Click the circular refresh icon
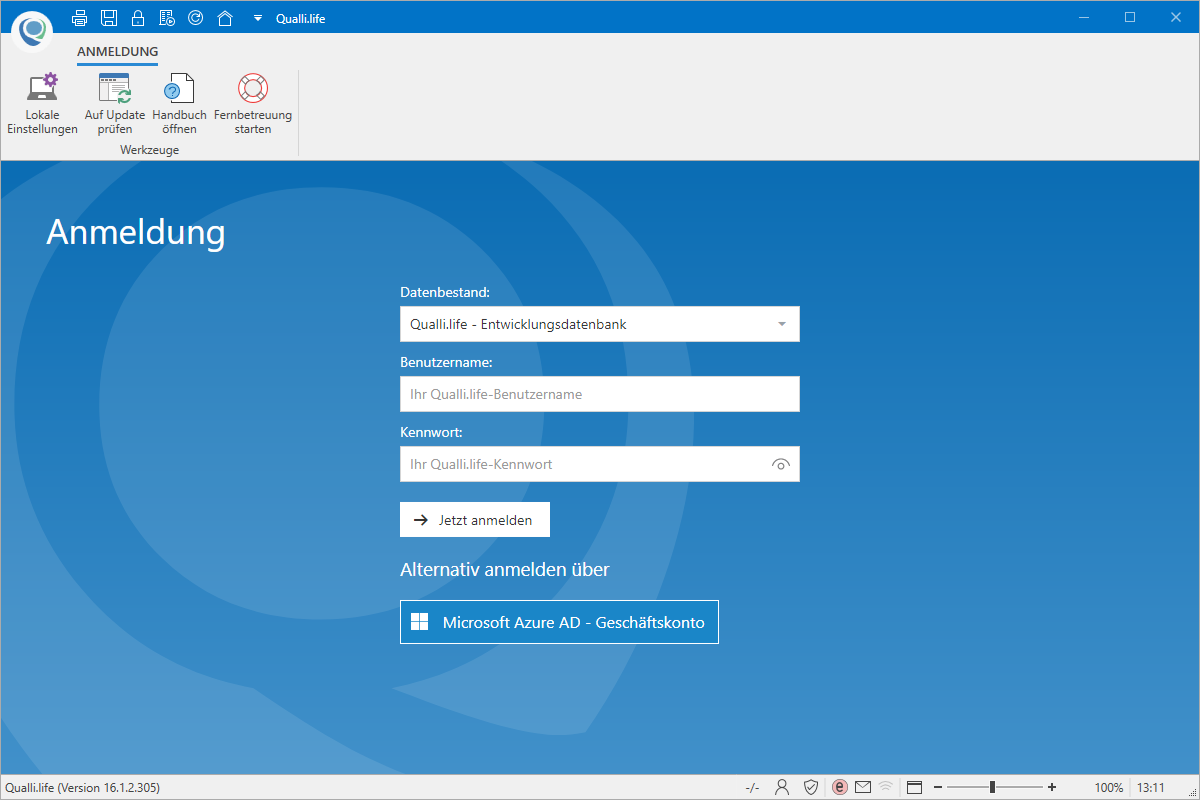Image resolution: width=1200 pixels, height=800 pixels. 196,17
